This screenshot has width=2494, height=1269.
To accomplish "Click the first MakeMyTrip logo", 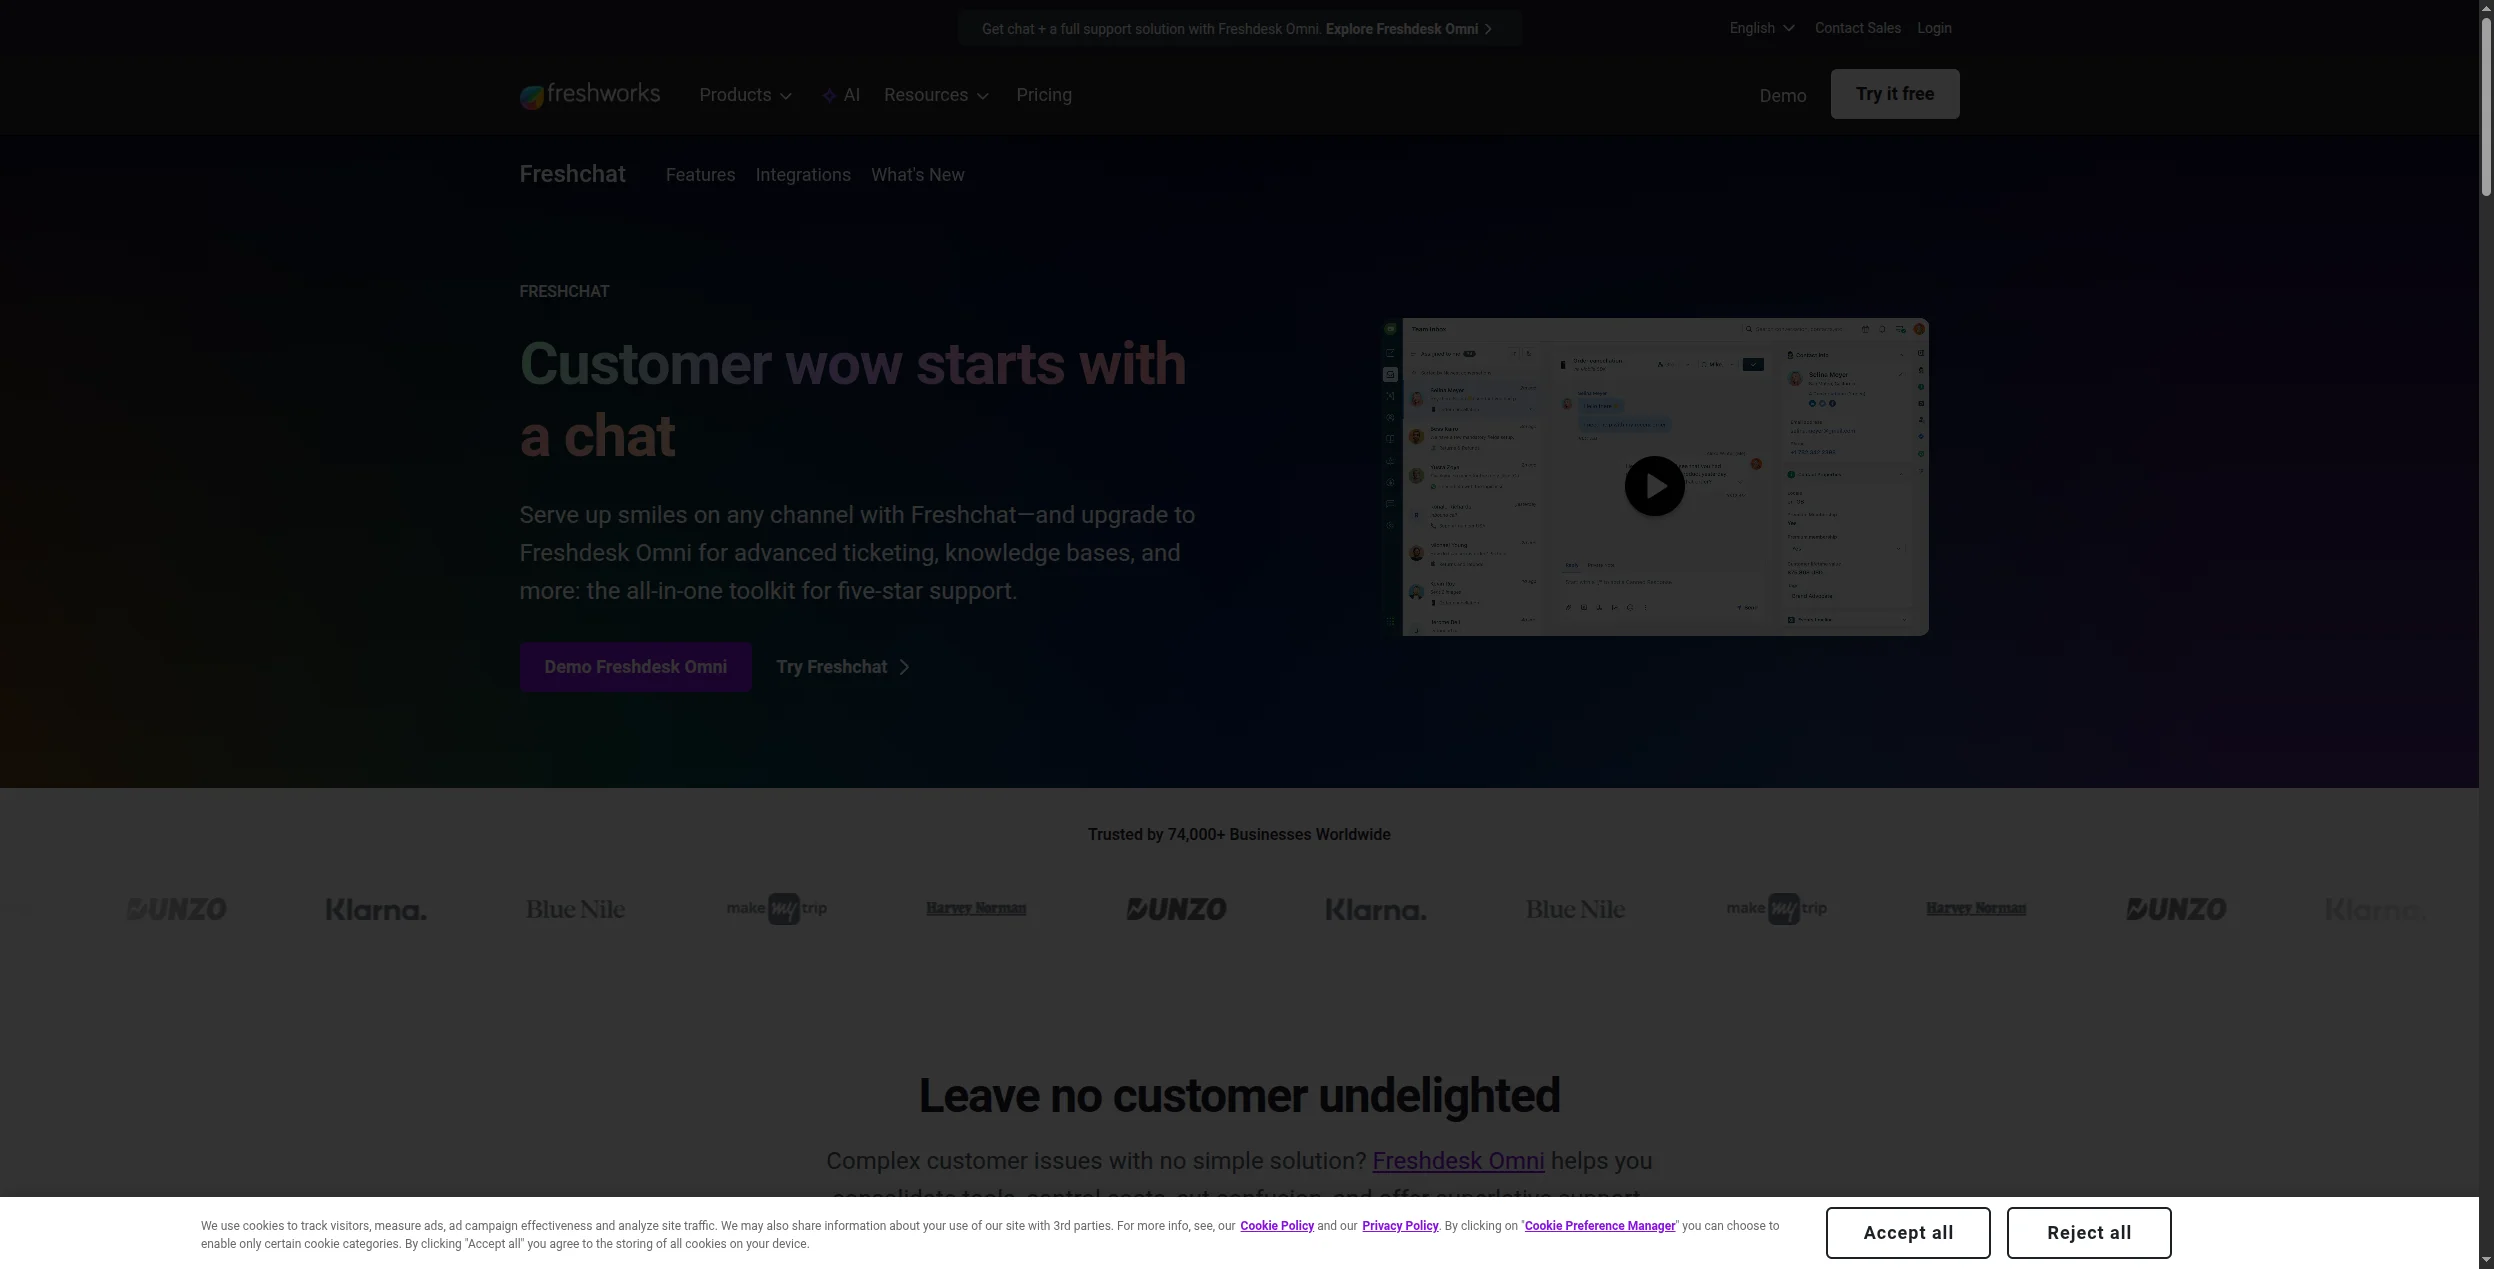I will coord(776,908).
